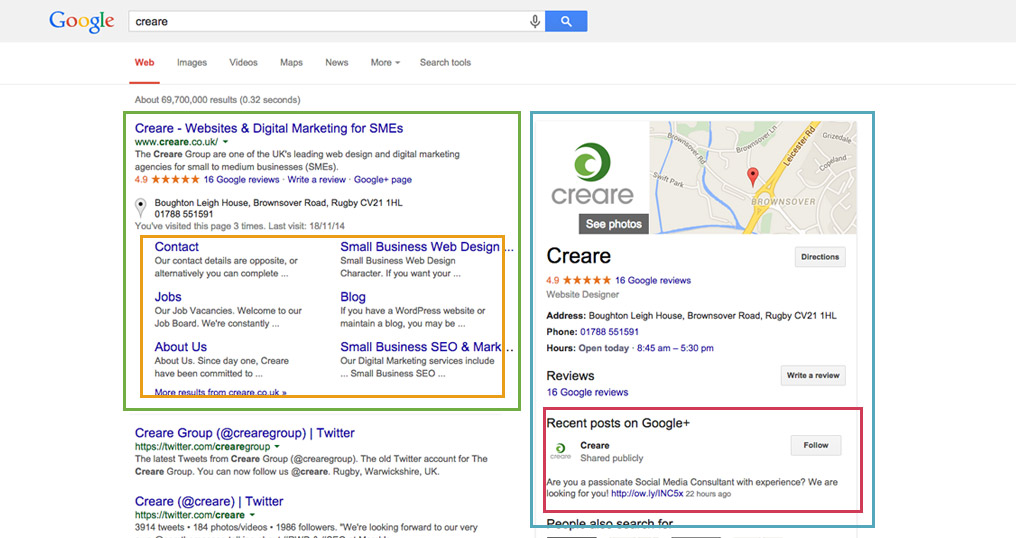Open the arrow next to twitter.com/crearegroup URL
The image size is (1016, 538).
point(277,447)
